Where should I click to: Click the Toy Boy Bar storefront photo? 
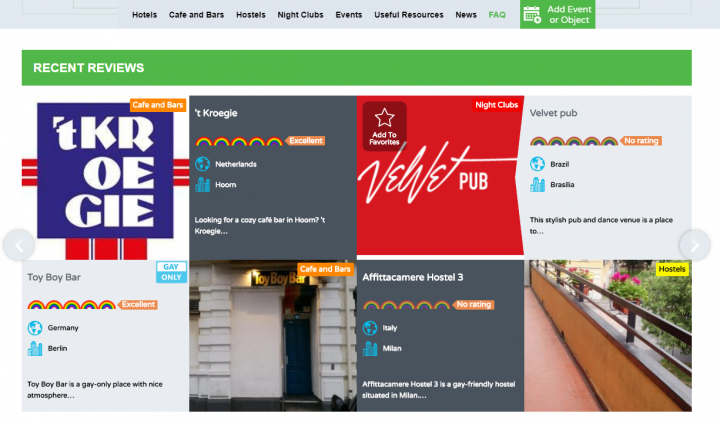point(273,336)
